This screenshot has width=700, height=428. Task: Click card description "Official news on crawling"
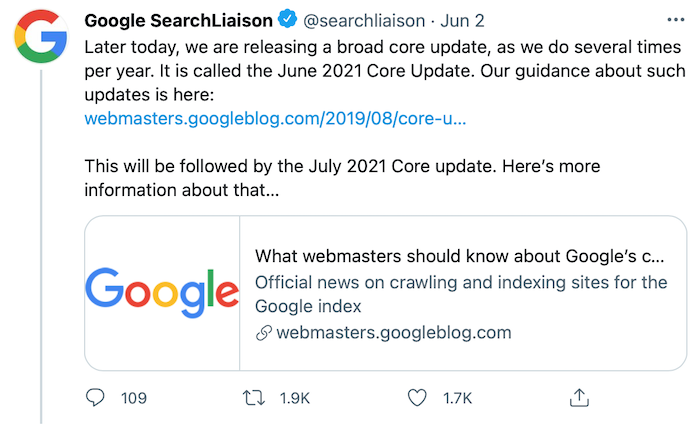pyautogui.click(x=461, y=294)
